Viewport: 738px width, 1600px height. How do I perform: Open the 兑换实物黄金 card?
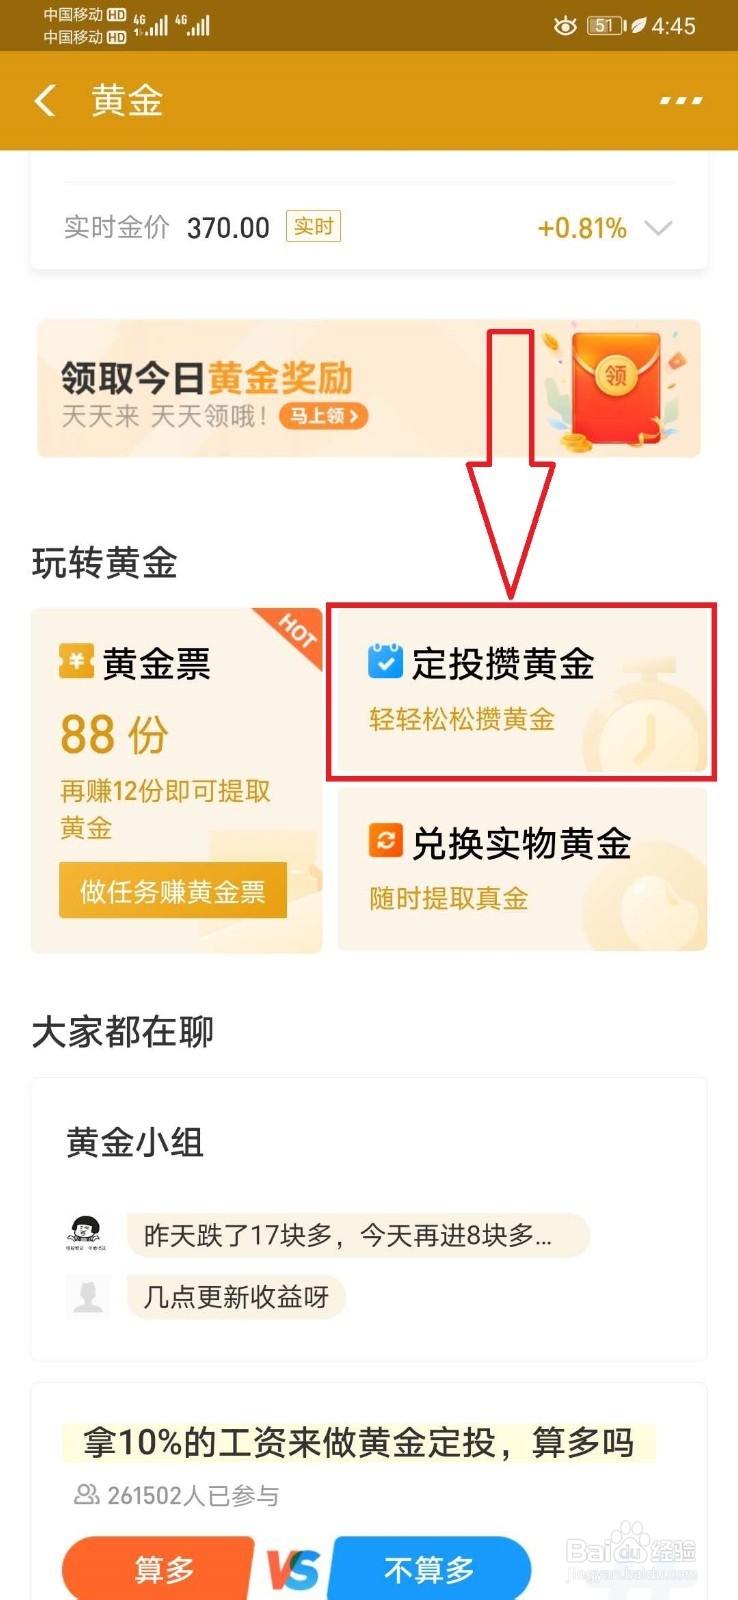pyautogui.click(x=522, y=868)
